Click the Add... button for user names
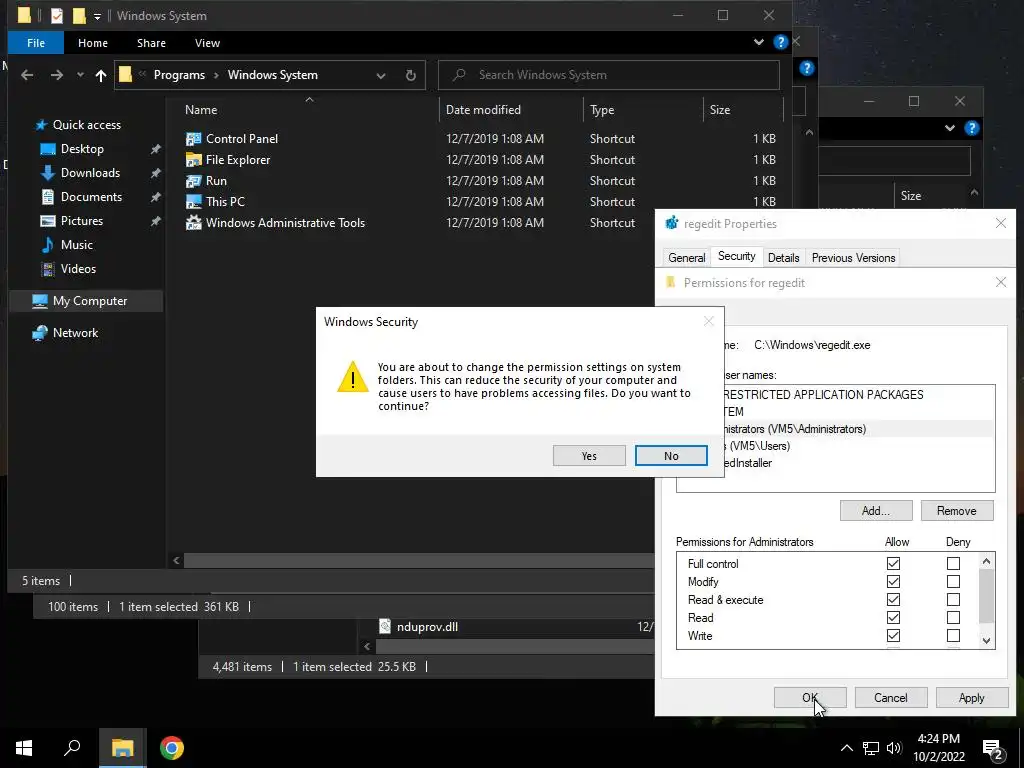This screenshot has height=768, width=1024. click(x=876, y=511)
